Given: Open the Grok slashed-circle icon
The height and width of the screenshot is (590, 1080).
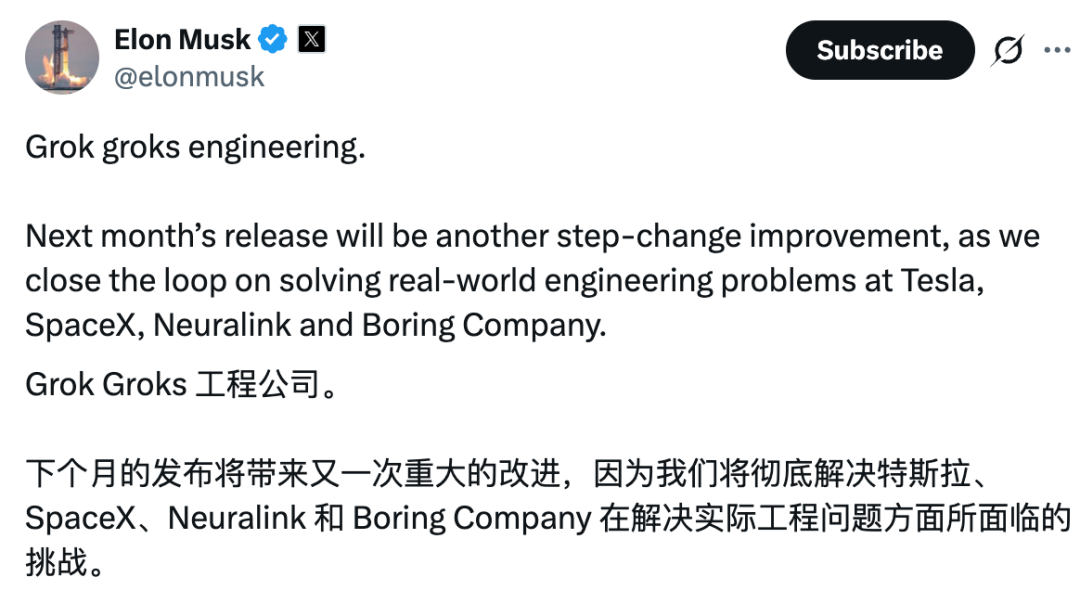Looking at the screenshot, I should pos(1008,50).
